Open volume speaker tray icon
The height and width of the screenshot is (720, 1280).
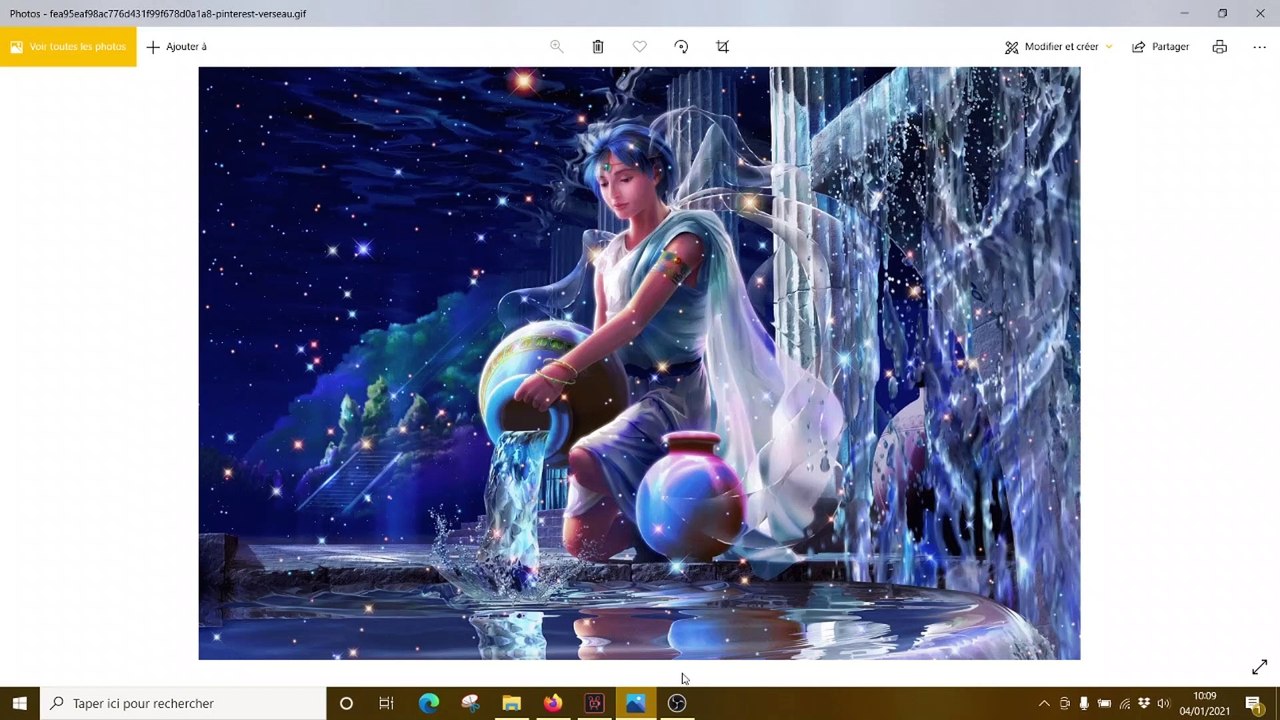(x=1163, y=703)
